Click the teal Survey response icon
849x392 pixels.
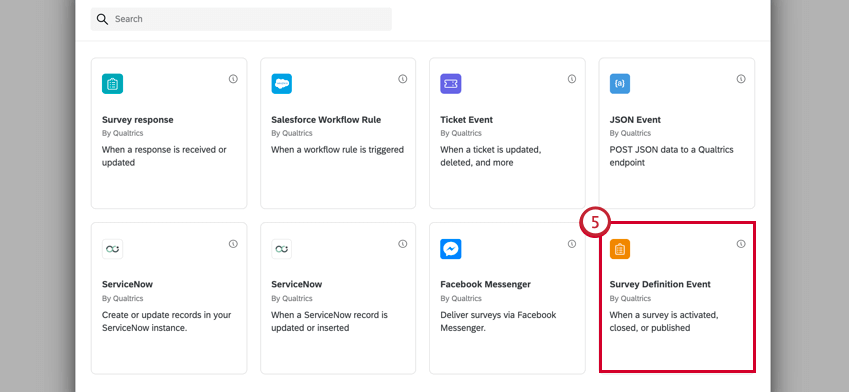(113, 84)
